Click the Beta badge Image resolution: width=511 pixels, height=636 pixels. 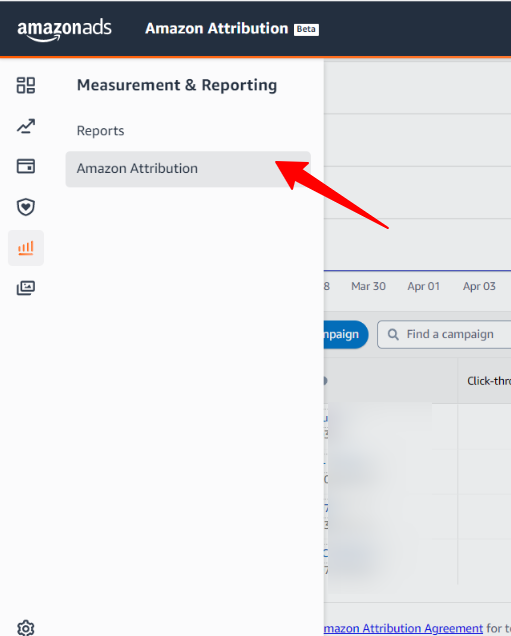[306, 29]
